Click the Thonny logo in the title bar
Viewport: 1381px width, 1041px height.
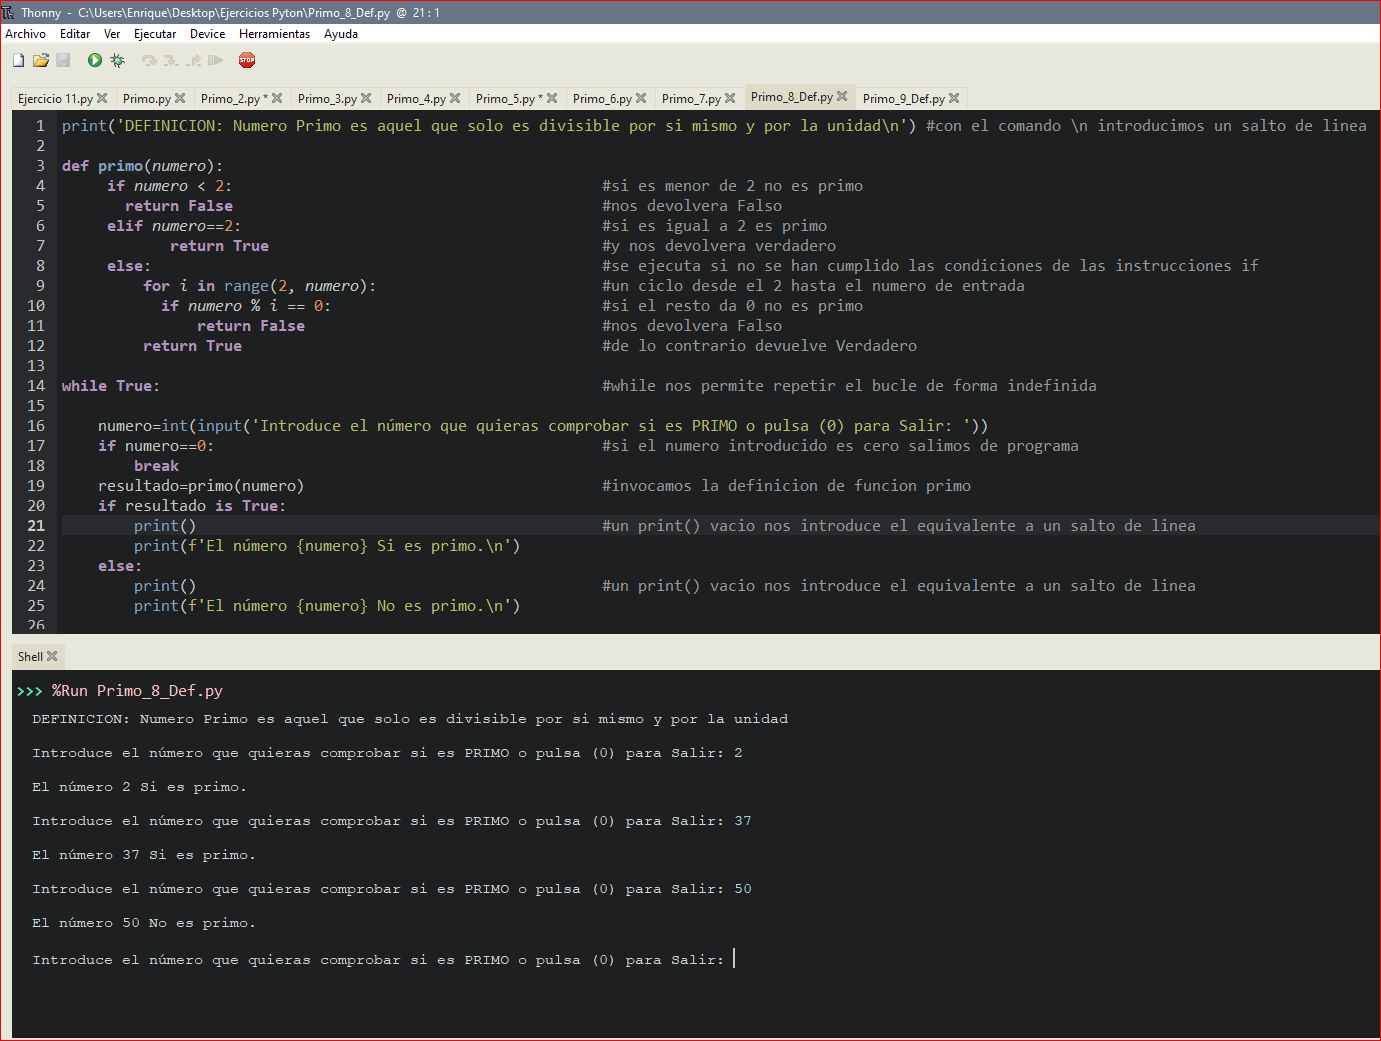pyautogui.click(x=9, y=11)
